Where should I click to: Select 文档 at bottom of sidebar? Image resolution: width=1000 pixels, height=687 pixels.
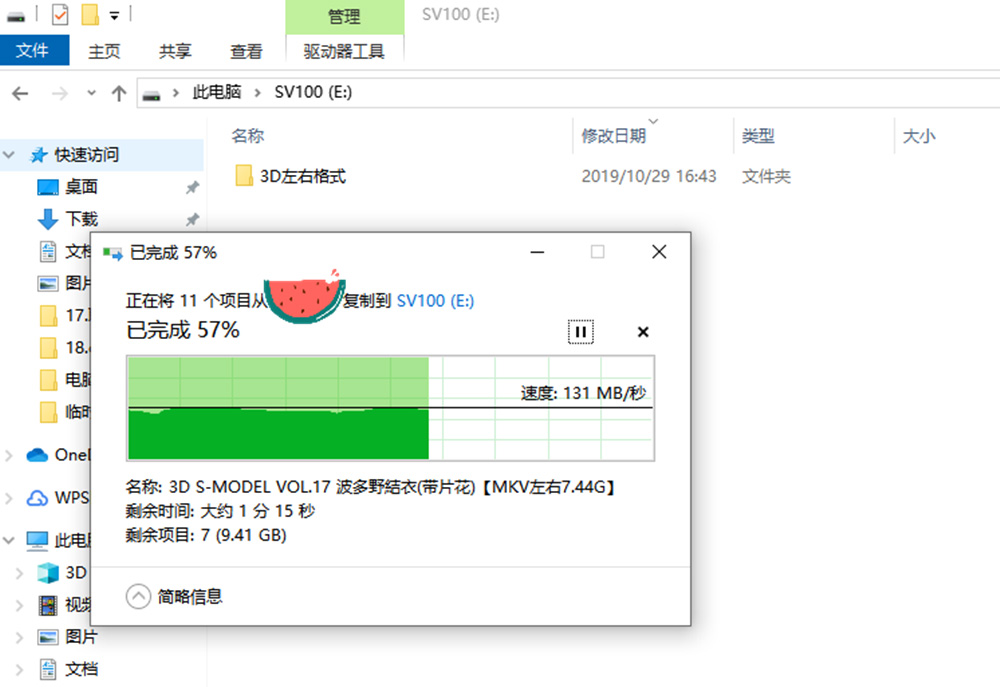[x=81, y=669]
